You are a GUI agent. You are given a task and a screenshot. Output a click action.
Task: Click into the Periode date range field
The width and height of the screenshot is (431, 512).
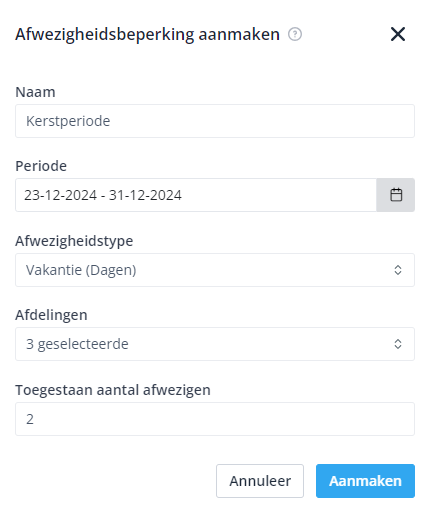point(196,195)
